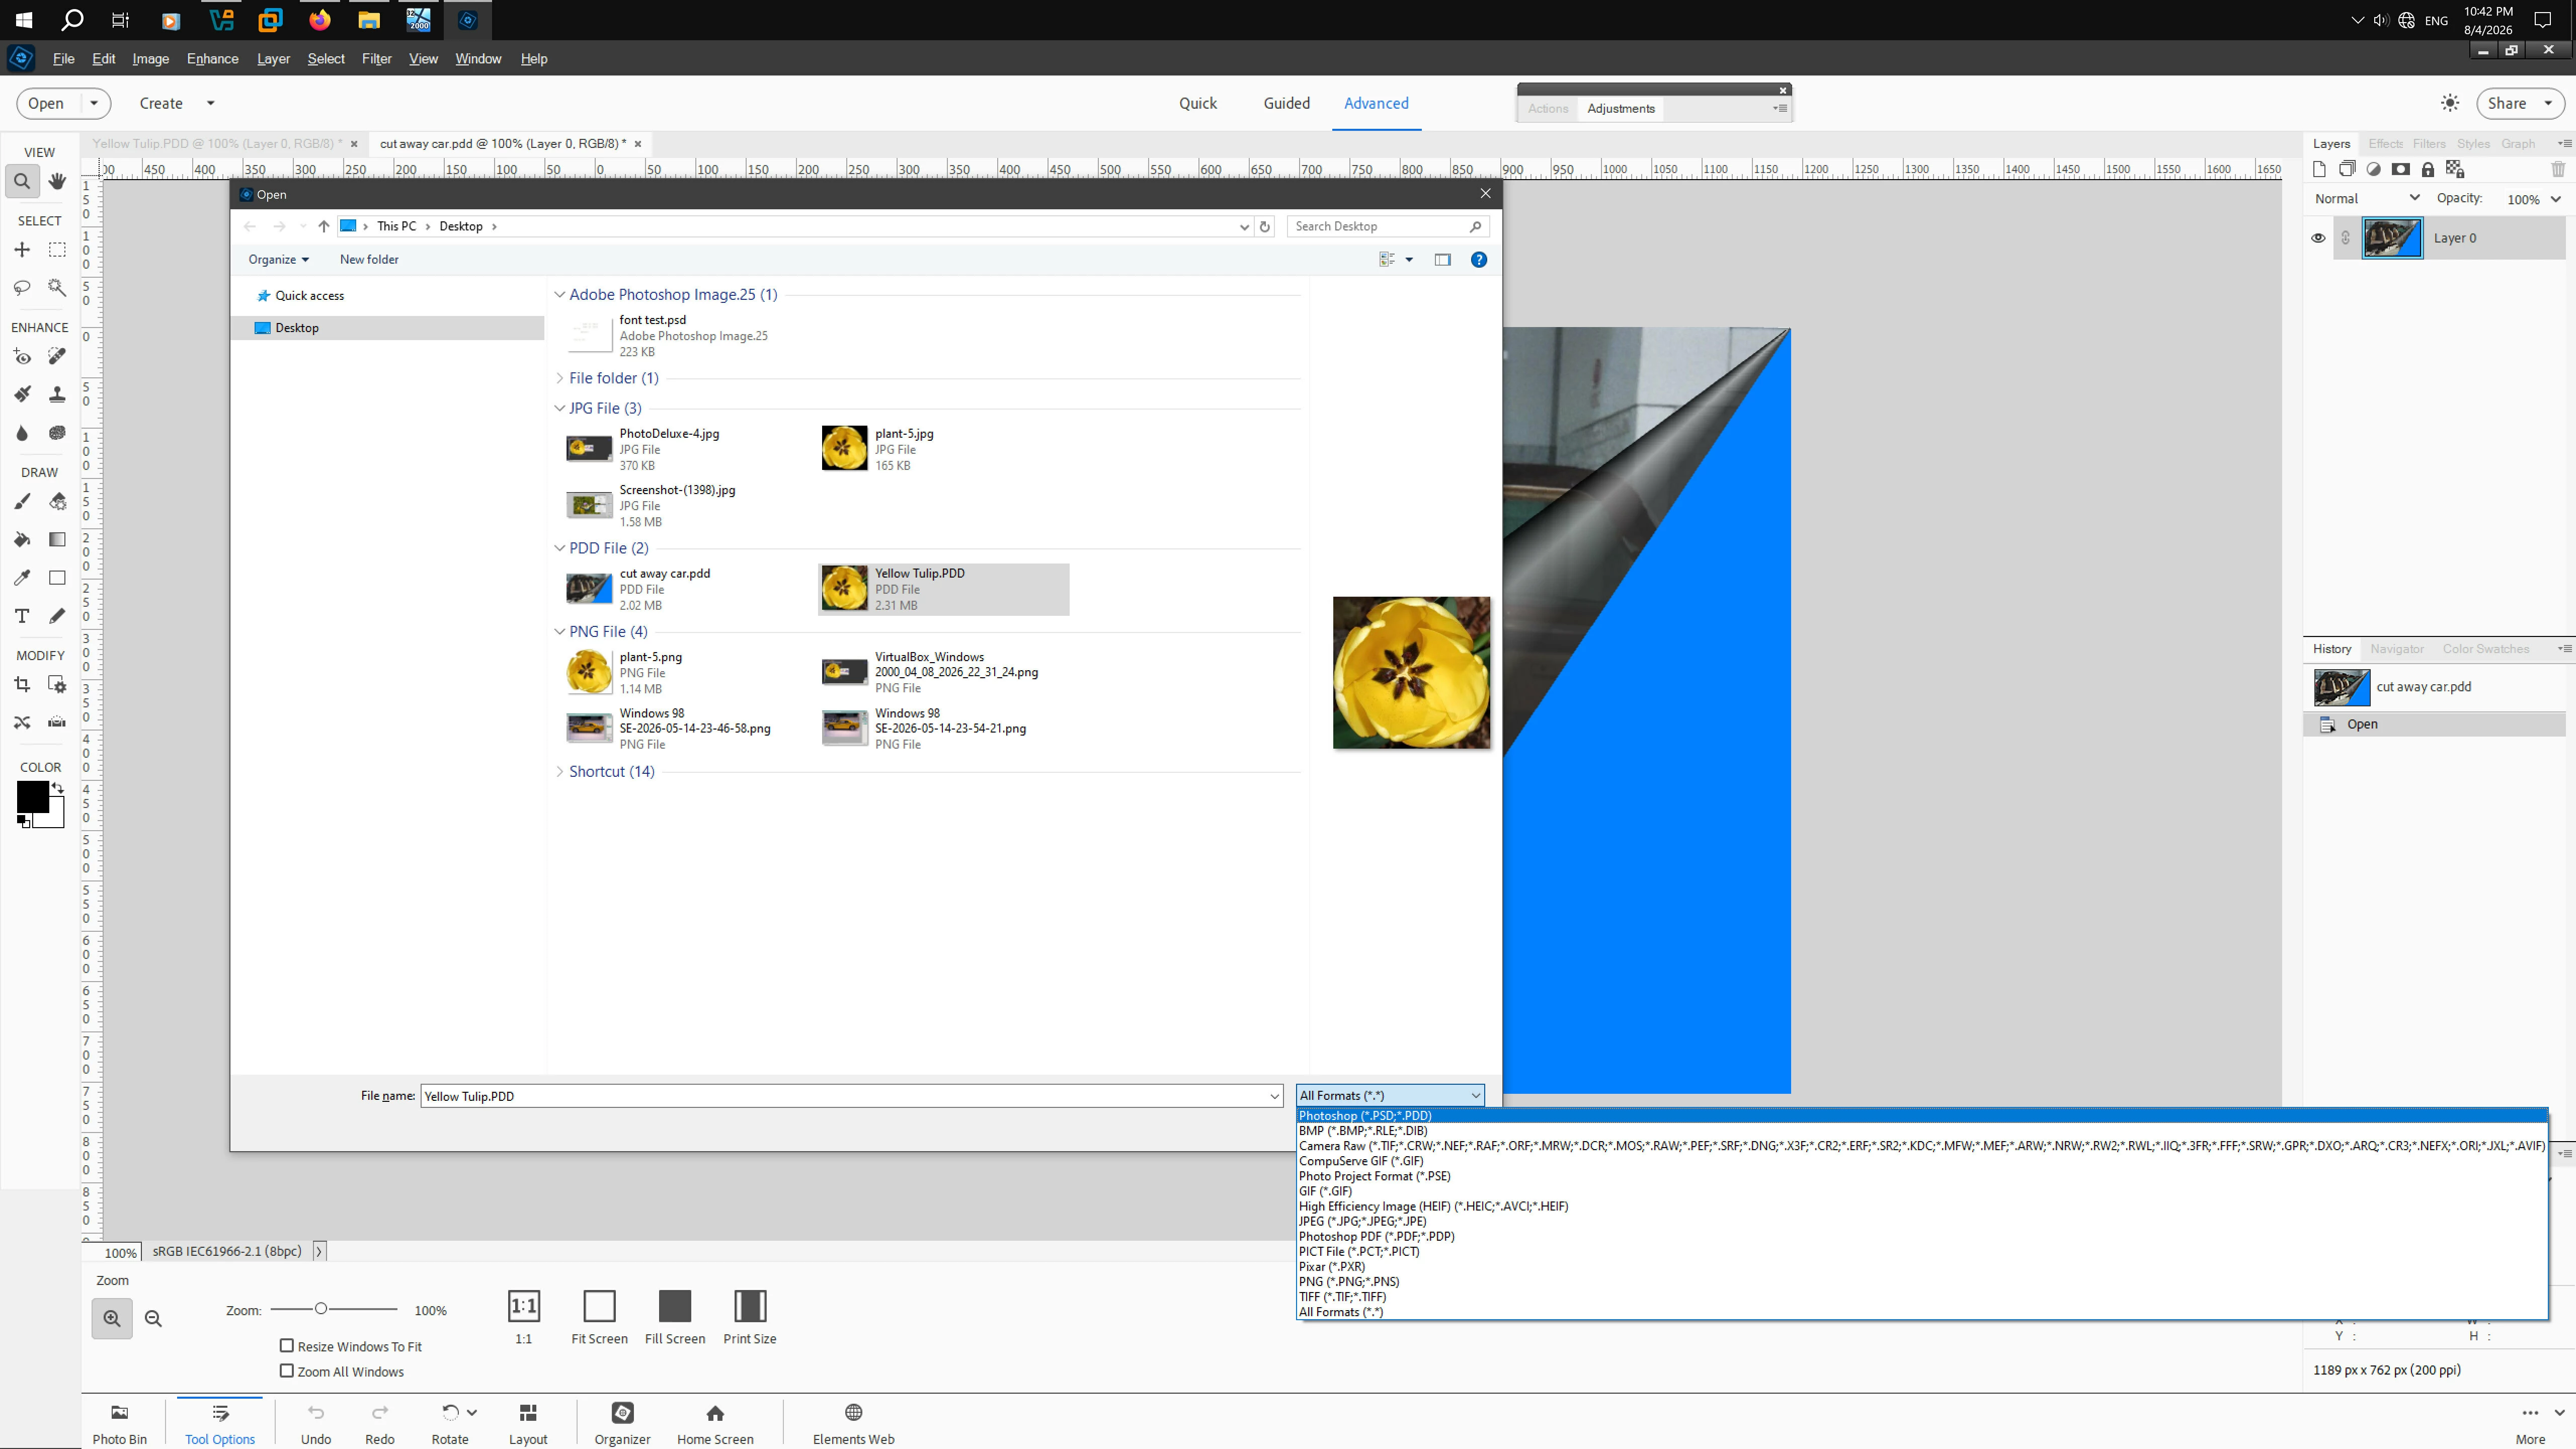
Task: Select the Content-Aware Move tool
Action: coord(22,723)
